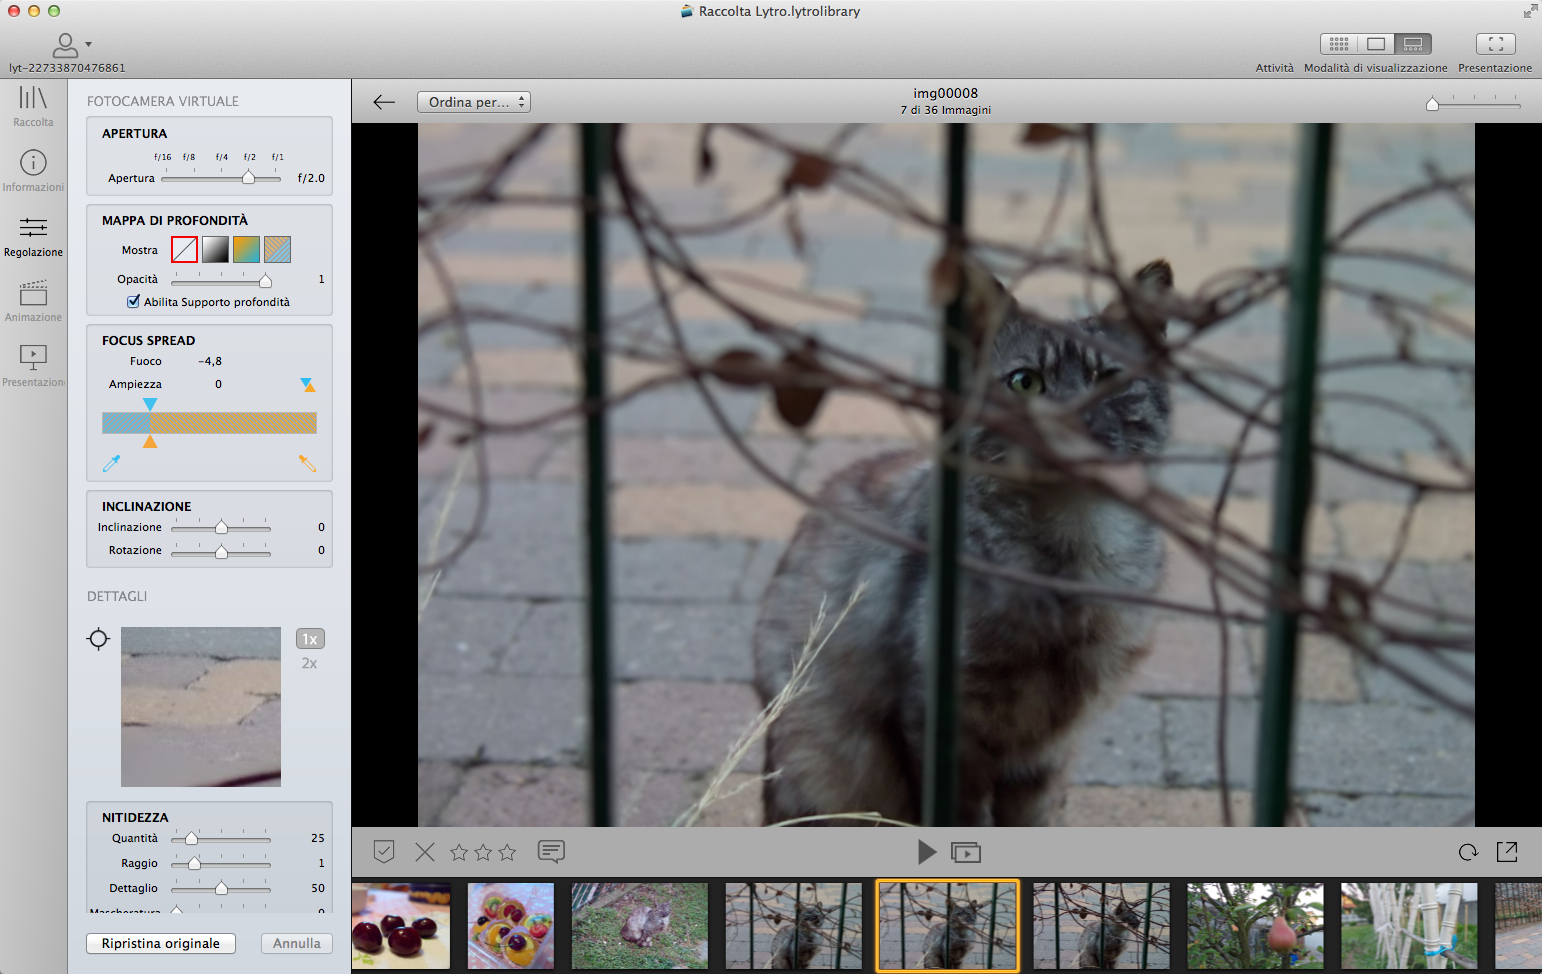The width and height of the screenshot is (1542, 974).
Task: Set detail zoom to 2x
Action: point(310,663)
